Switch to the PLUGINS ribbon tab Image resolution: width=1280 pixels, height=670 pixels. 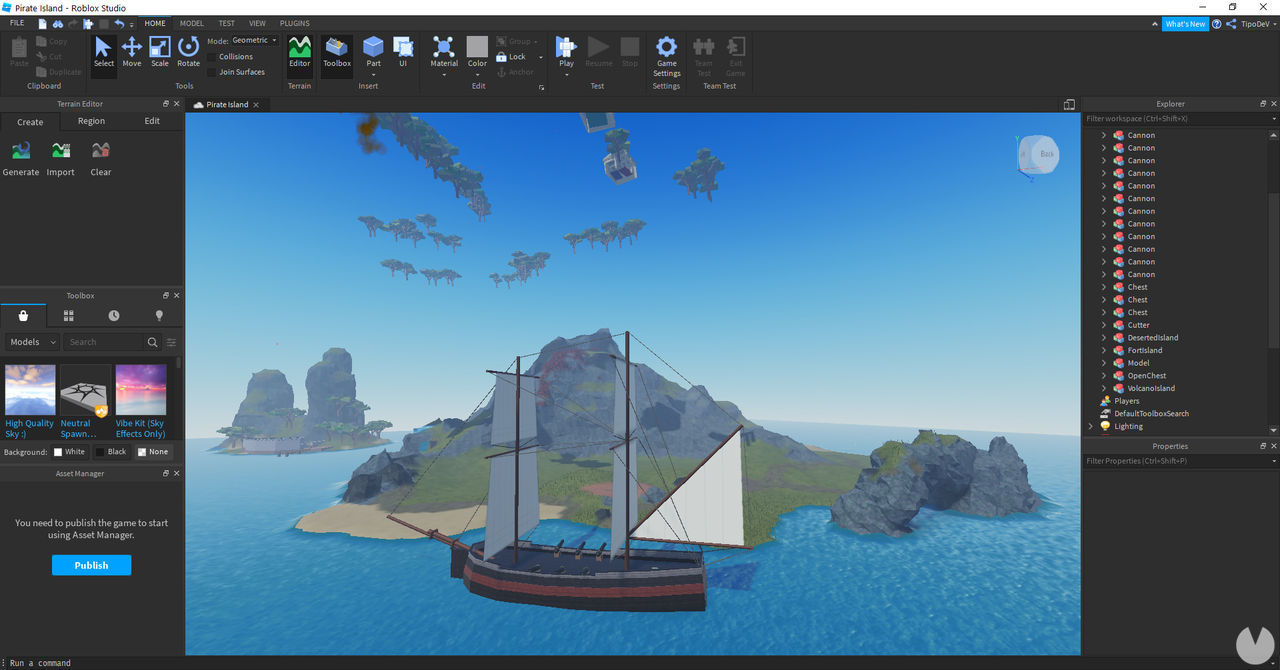click(x=294, y=23)
